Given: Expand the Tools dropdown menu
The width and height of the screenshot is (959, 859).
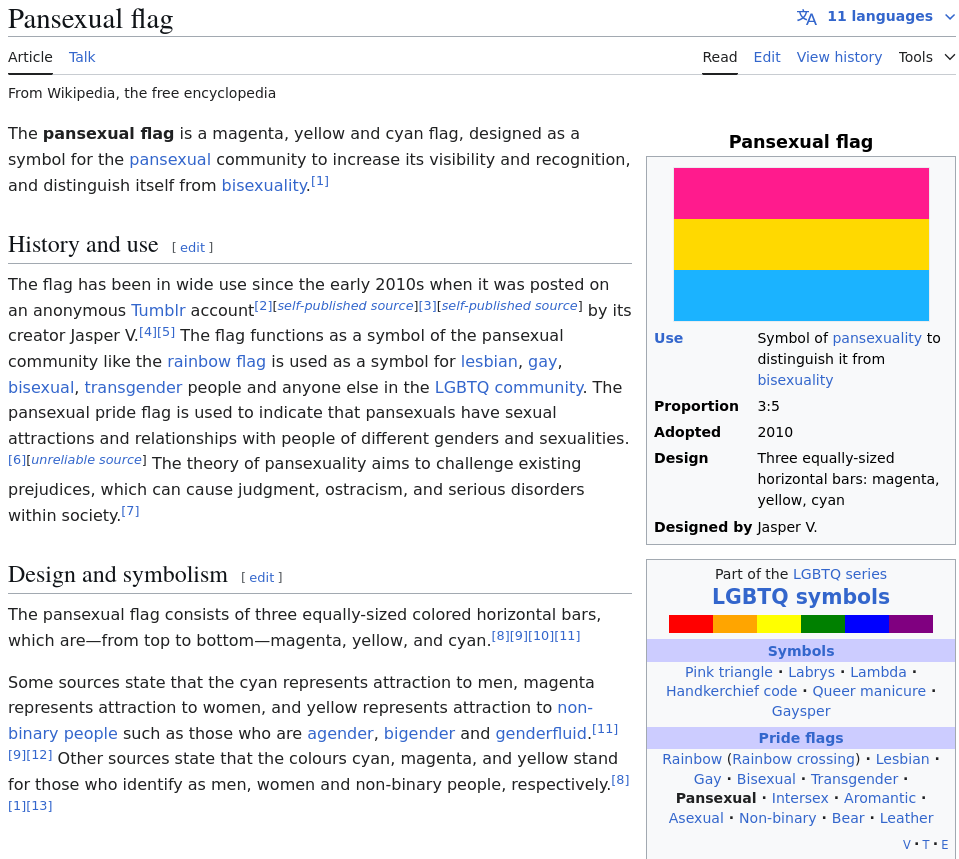Looking at the screenshot, I should (x=927, y=57).
